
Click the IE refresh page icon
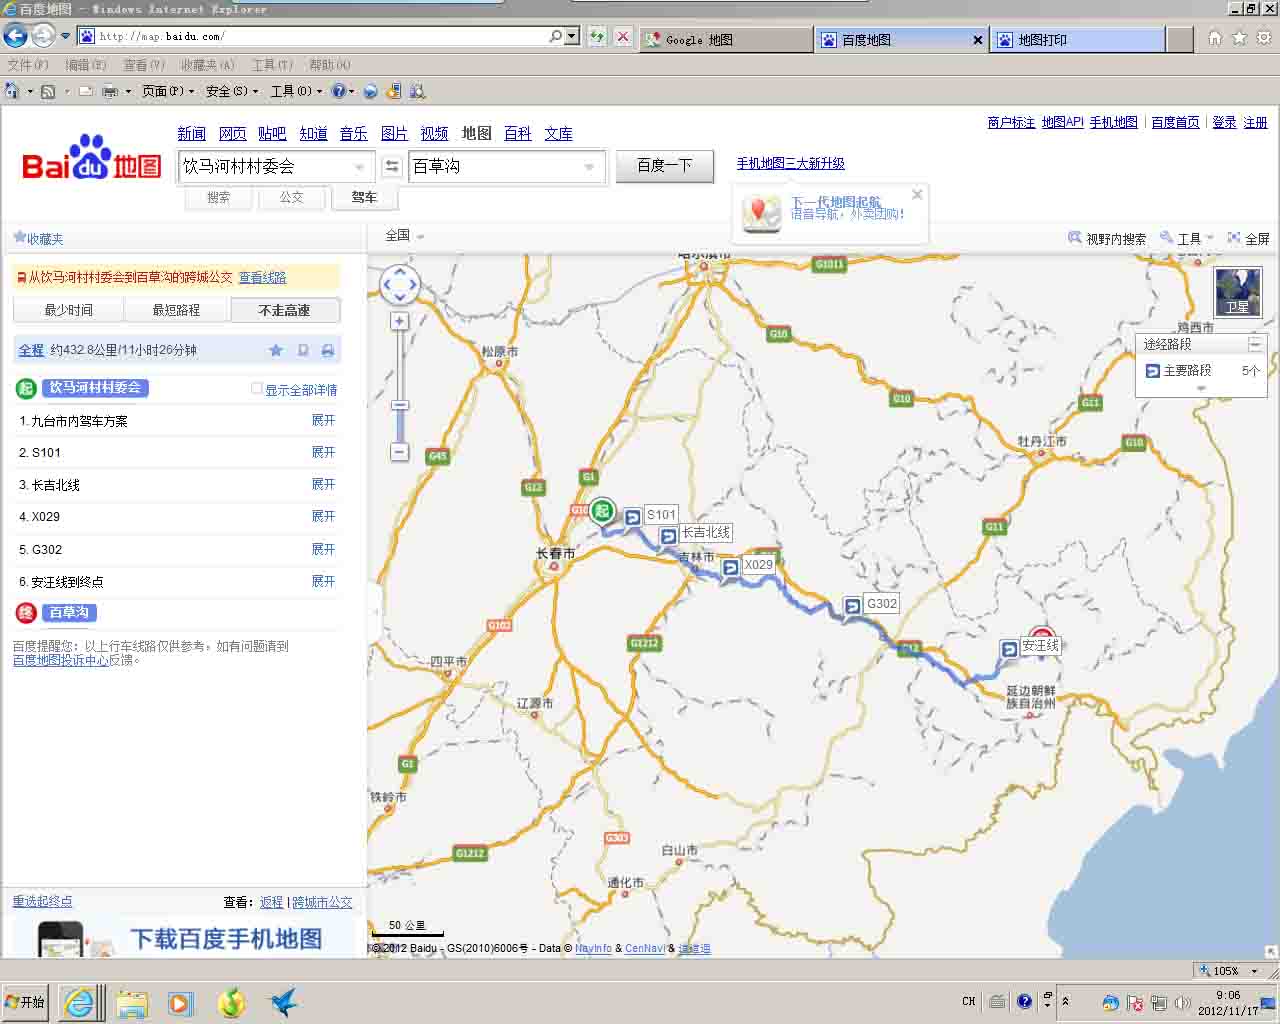point(597,37)
